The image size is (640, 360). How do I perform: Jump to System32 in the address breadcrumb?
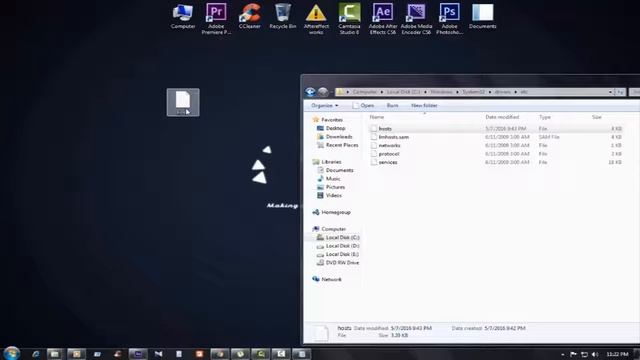473,92
